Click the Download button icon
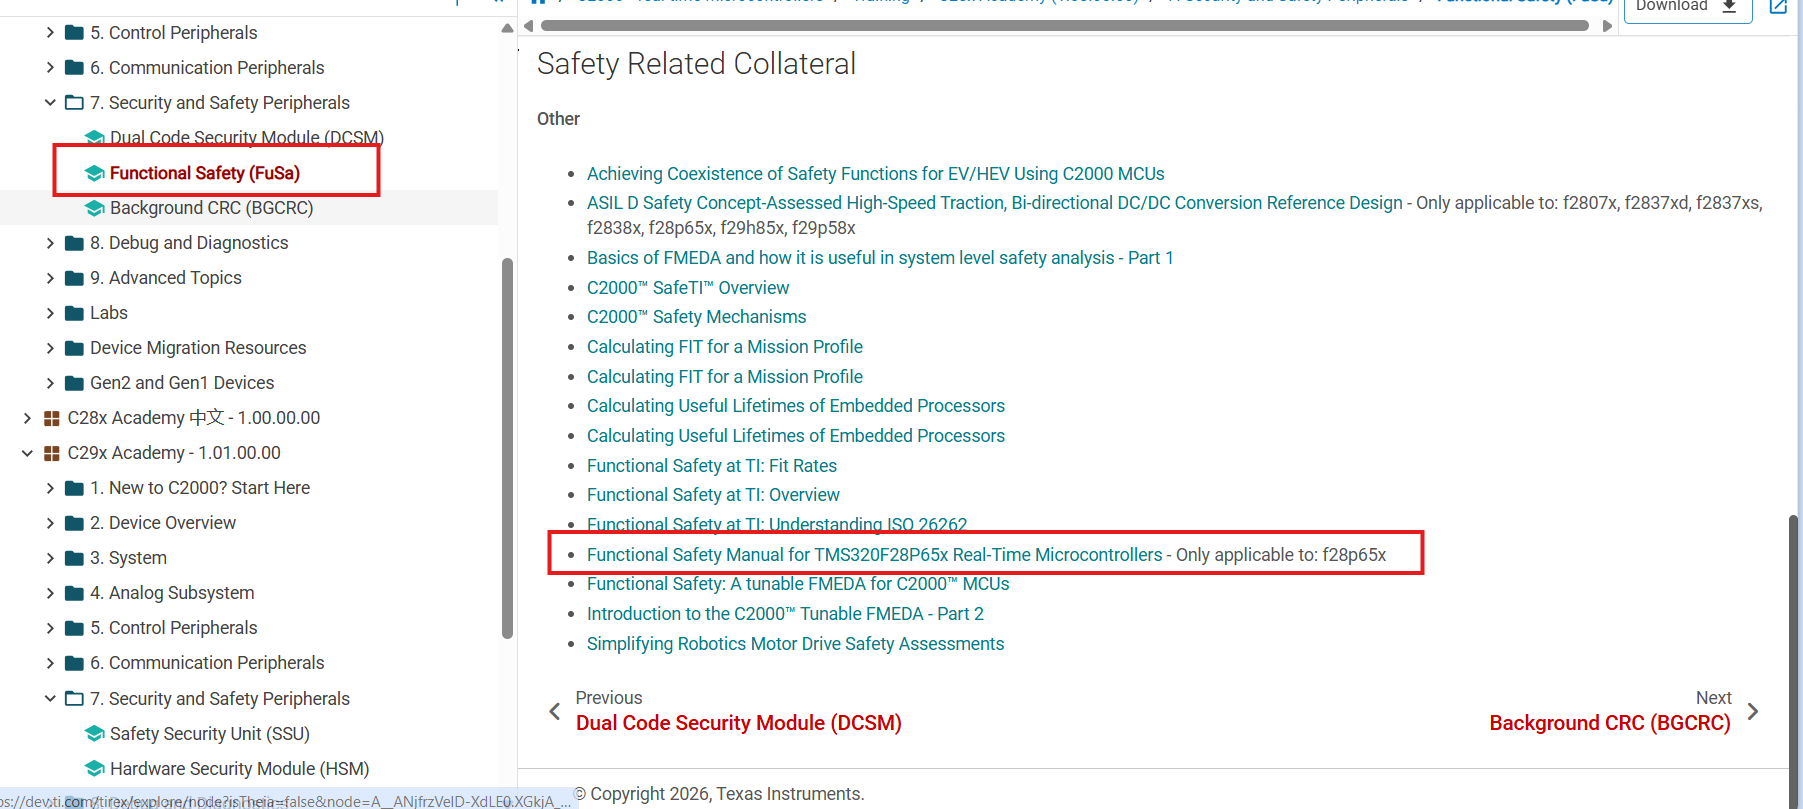Screen dimensions: 1803x809 coord(1729,7)
